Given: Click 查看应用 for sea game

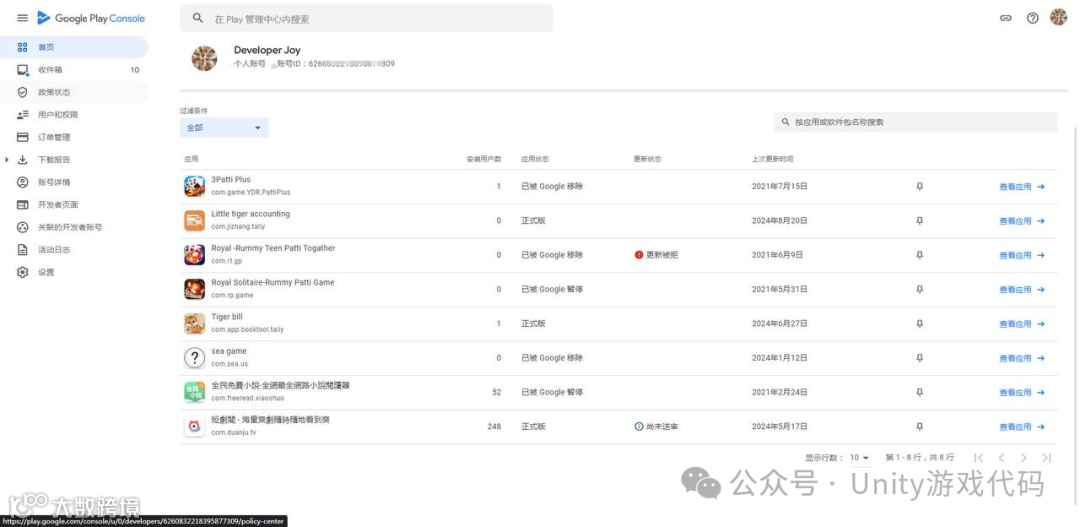Looking at the screenshot, I should [x=1022, y=358].
